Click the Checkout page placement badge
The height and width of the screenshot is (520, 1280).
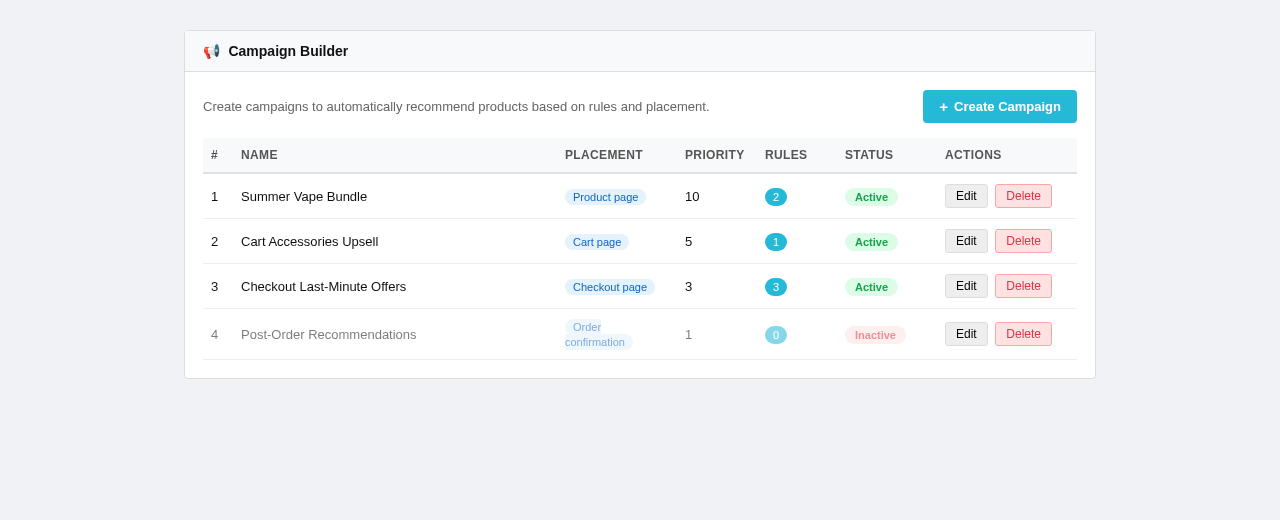tap(610, 287)
